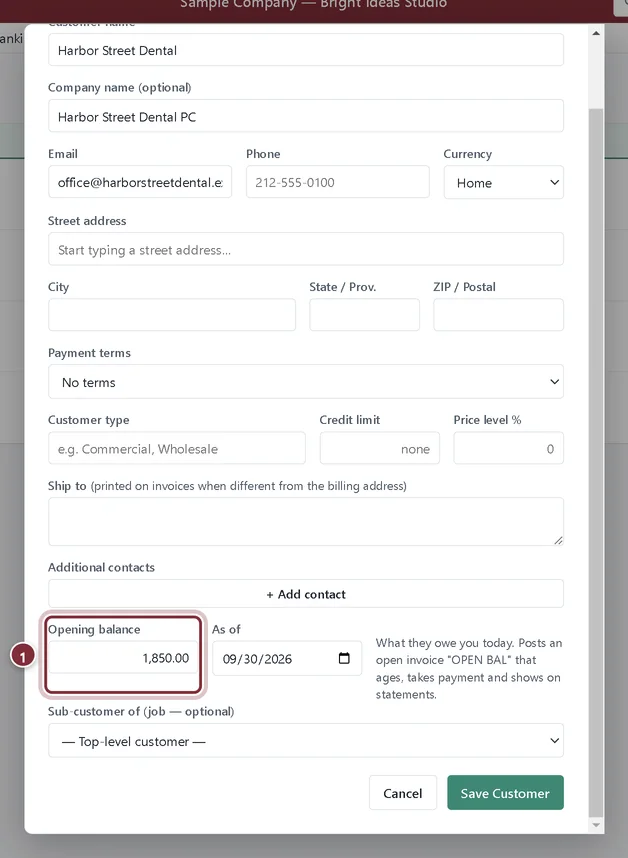Click the scrollbar down arrow
The image size is (628, 858).
pyautogui.click(x=596, y=825)
